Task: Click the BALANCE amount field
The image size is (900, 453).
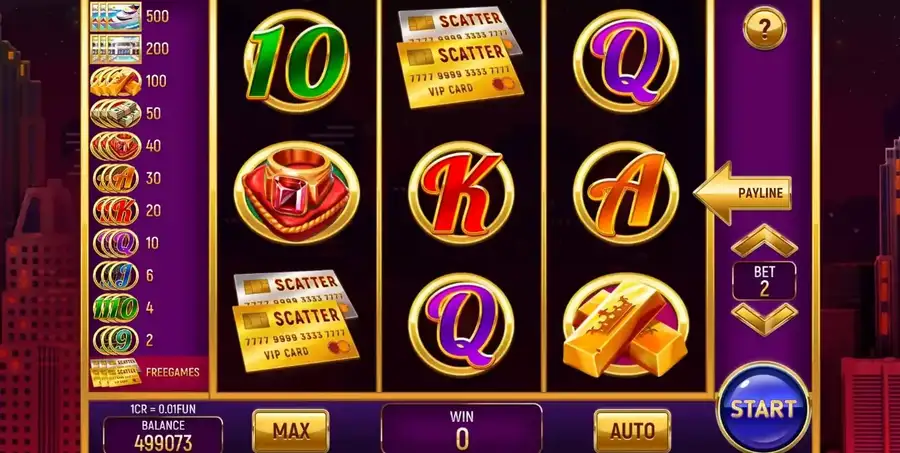Action: 163,436
